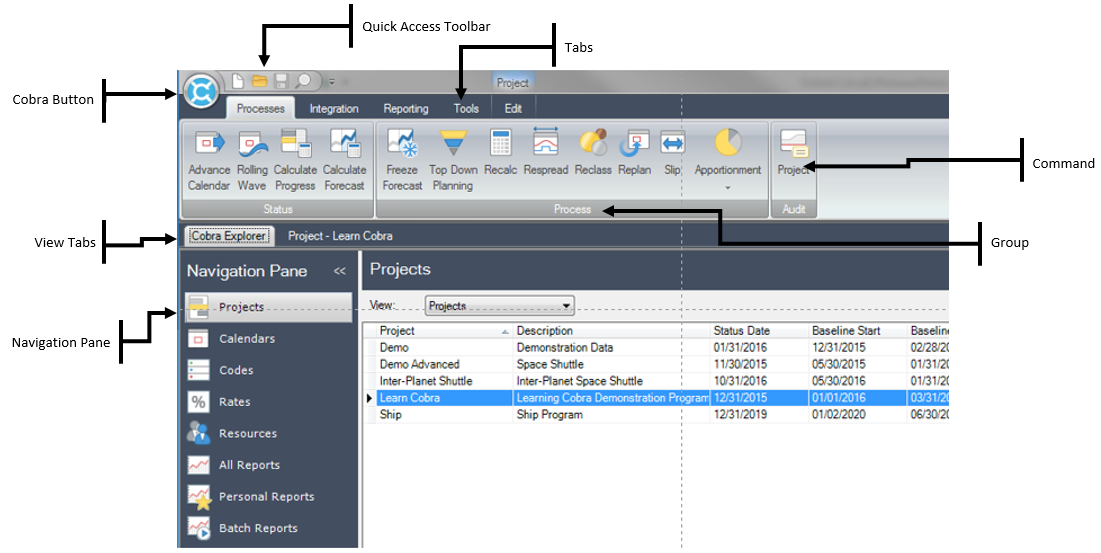Switch to the Integration ribbon tab
The image size is (1101, 553).
click(x=333, y=109)
